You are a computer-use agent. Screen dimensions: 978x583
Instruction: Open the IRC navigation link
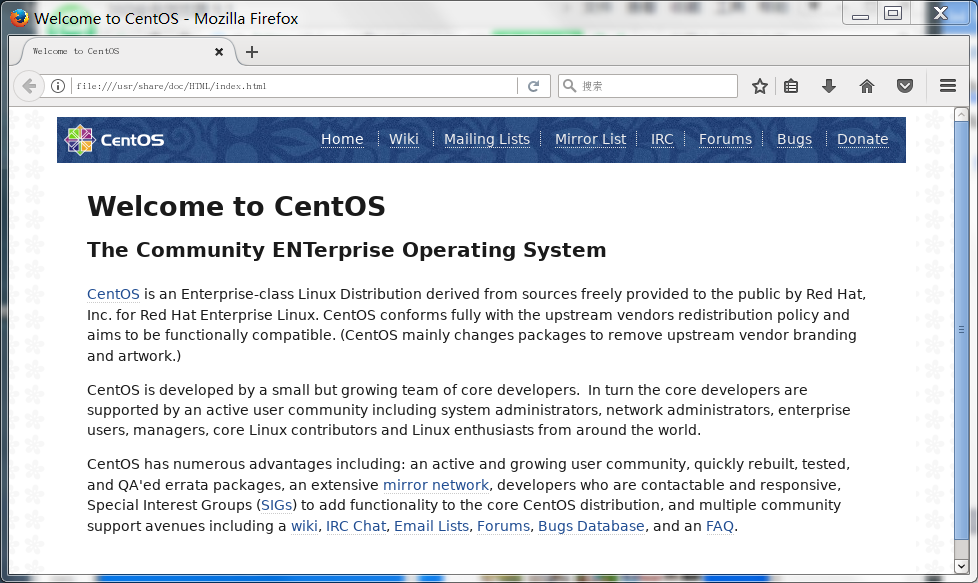[x=662, y=139]
